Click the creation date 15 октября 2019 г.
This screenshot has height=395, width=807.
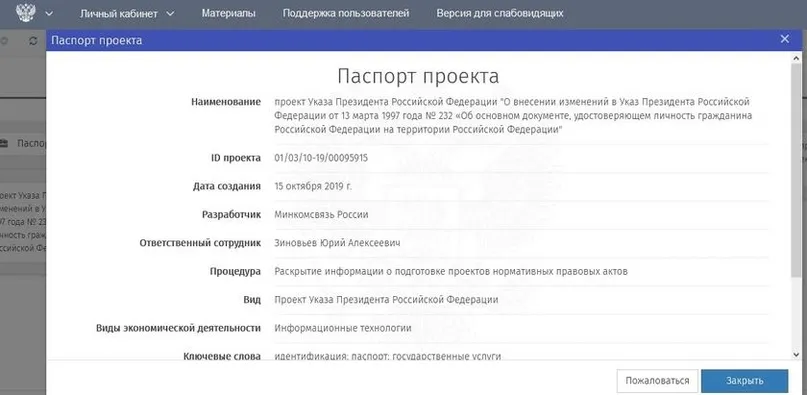(313, 186)
